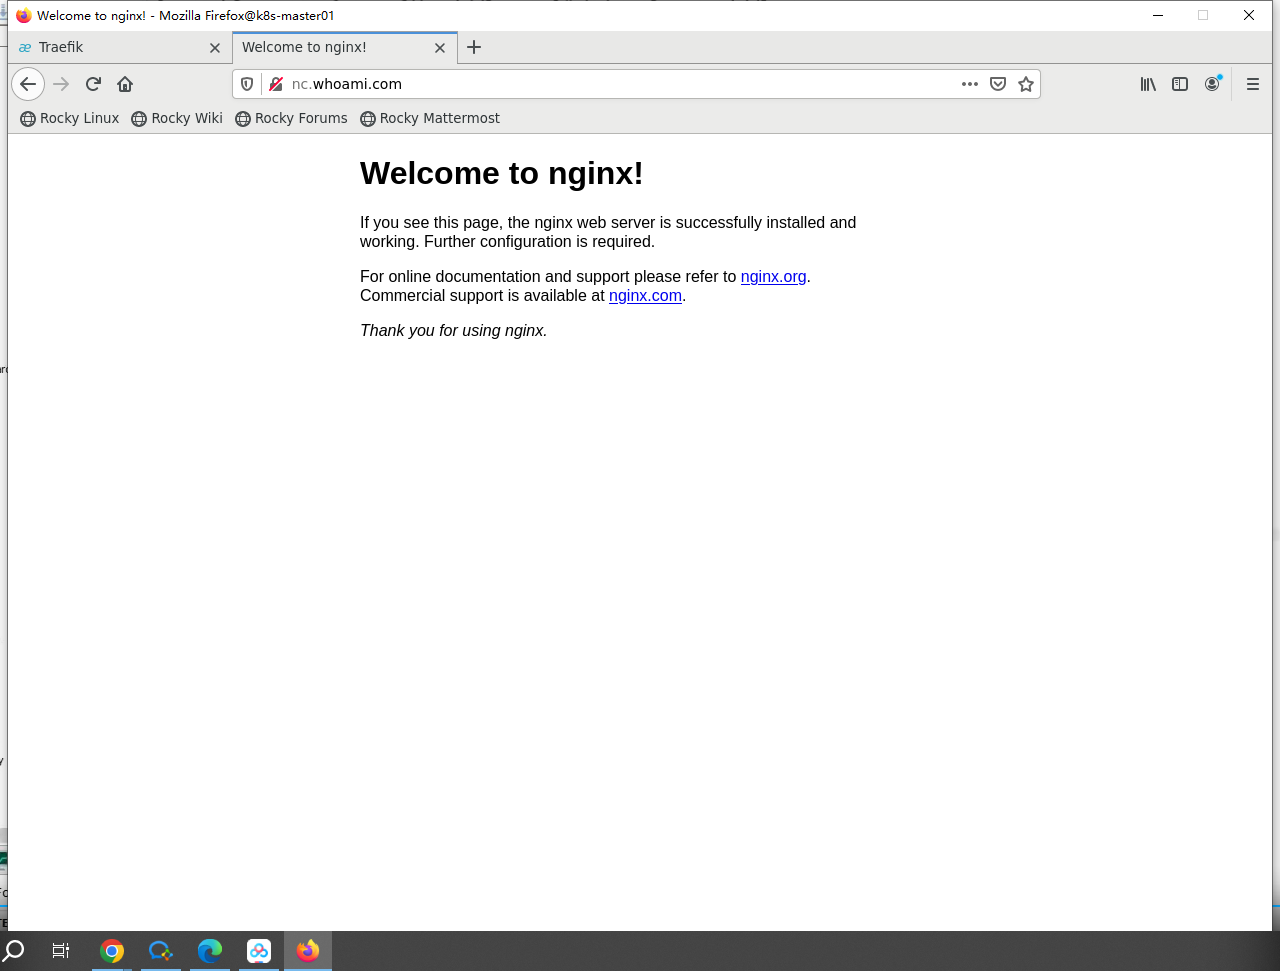Show the insecure connection site information
Image resolution: width=1280 pixels, height=971 pixels.
tap(276, 84)
